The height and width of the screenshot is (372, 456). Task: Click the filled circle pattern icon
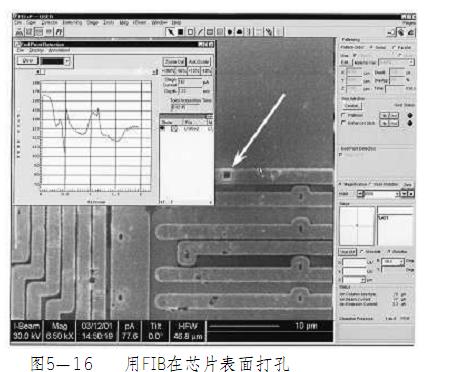click(x=230, y=32)
